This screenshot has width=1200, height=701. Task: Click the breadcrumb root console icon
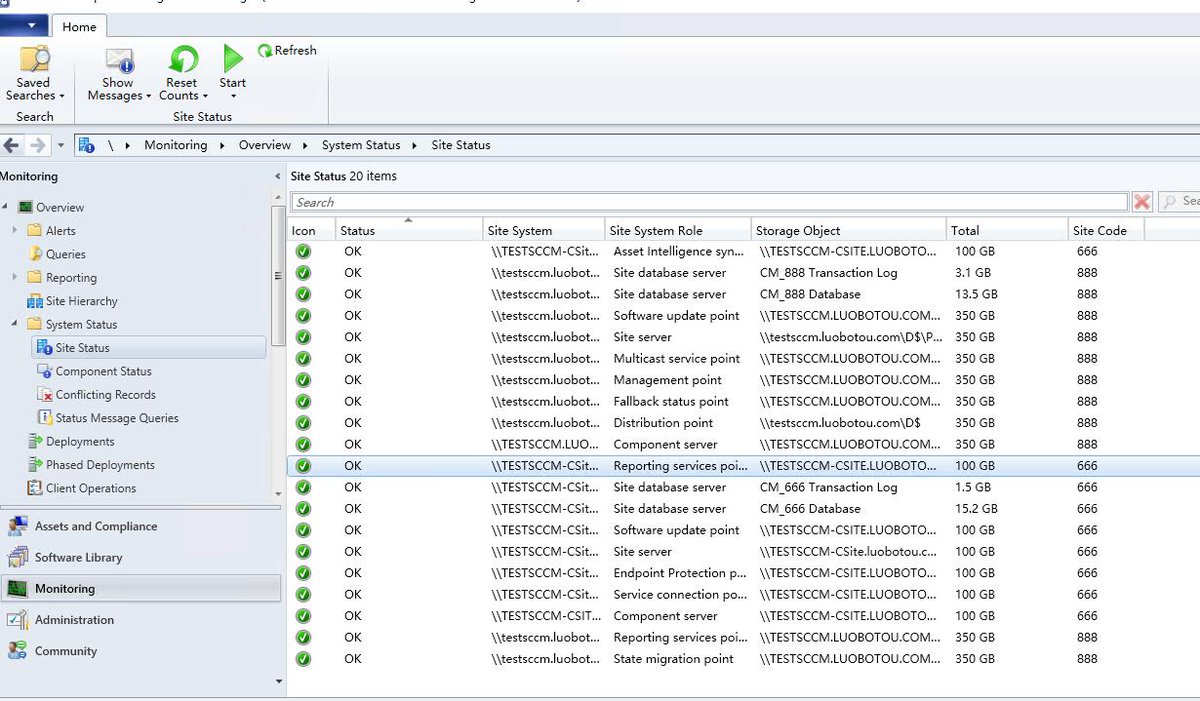pyautogui.click(x=87, y=145)
